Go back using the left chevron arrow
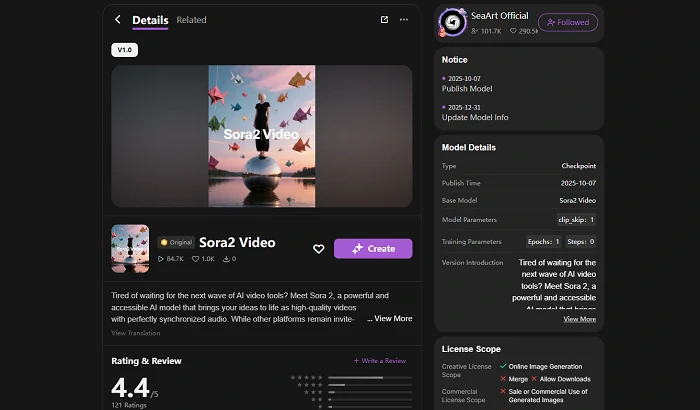Viewport: 700px width, 410px height. (117, 19)
